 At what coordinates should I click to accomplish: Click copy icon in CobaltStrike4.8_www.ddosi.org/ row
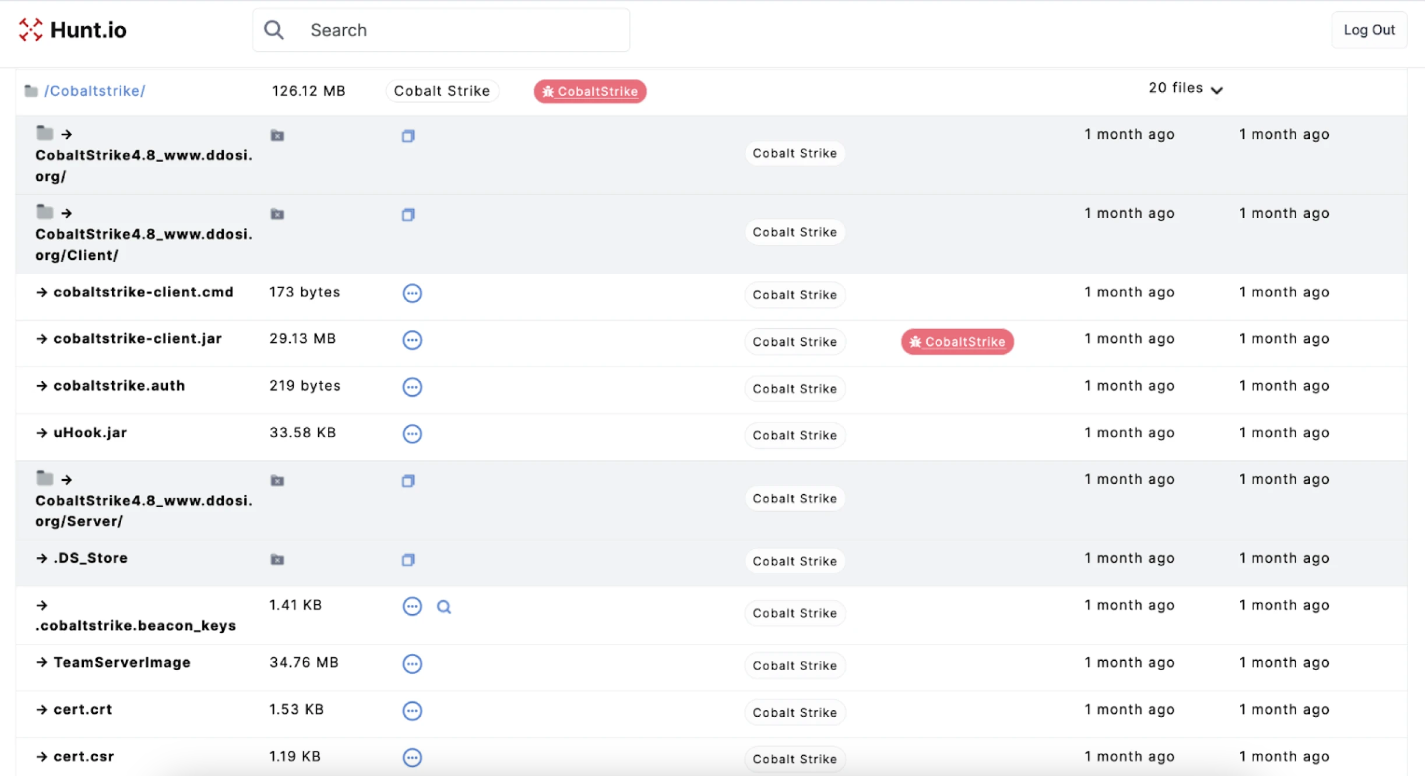click(x=408, y=136)
